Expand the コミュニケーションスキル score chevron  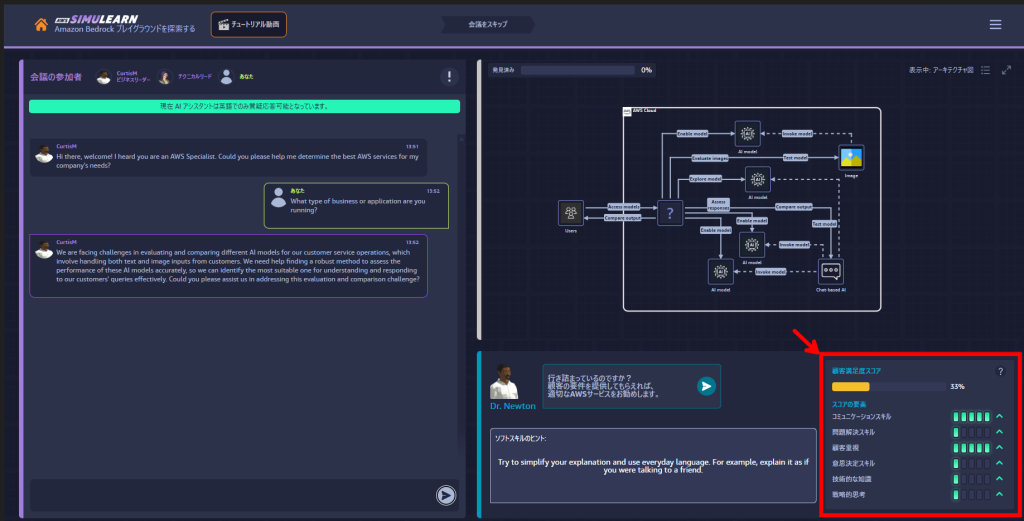999,417
